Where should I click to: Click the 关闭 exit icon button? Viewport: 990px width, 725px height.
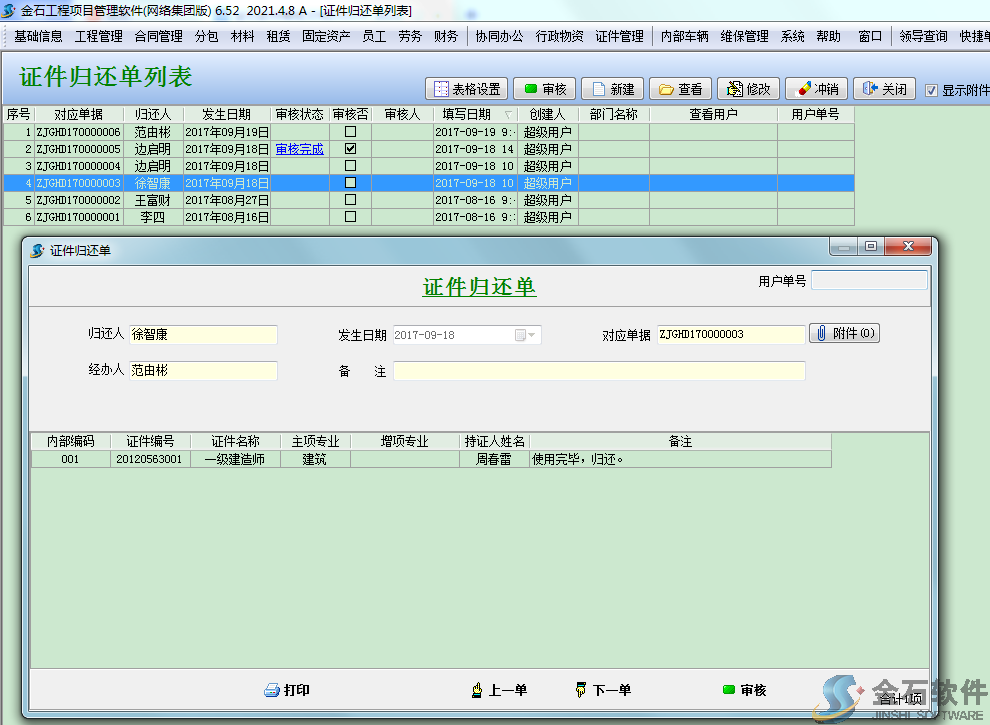[885, 89]
